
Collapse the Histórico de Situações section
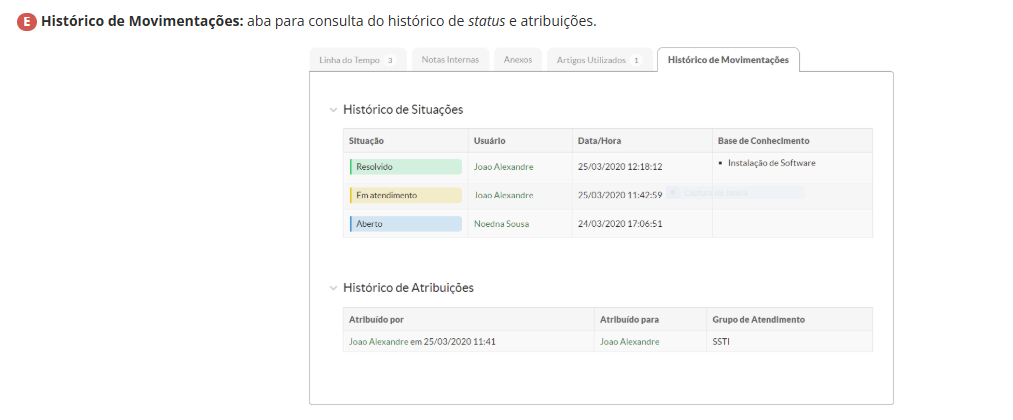(334, 110)
